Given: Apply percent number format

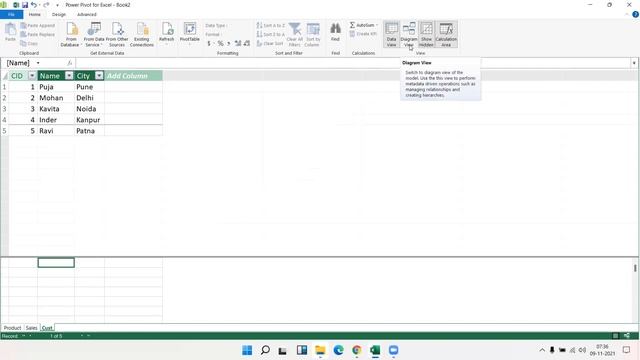Looking at the screenshot, I should pyautogui.click(x=220, y=43).
